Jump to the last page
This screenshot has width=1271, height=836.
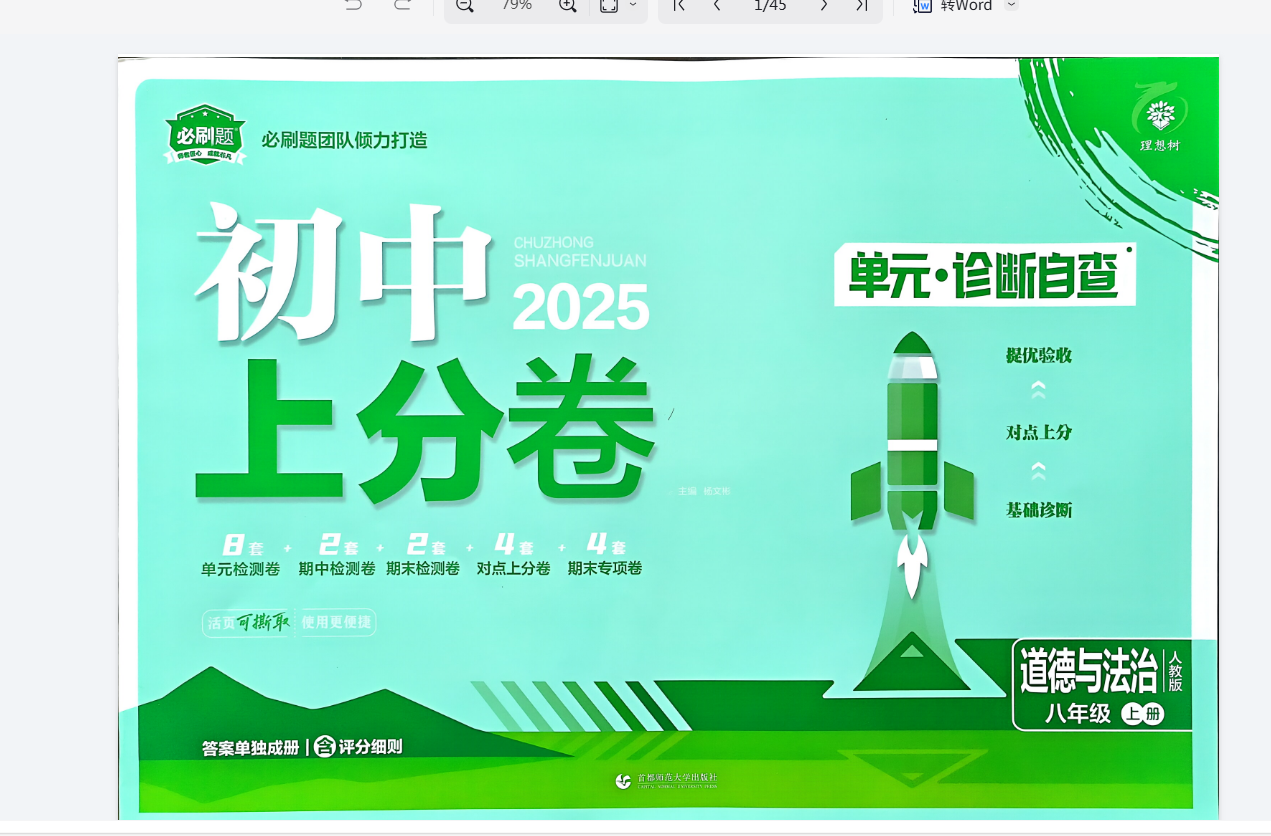pos(861,5)
